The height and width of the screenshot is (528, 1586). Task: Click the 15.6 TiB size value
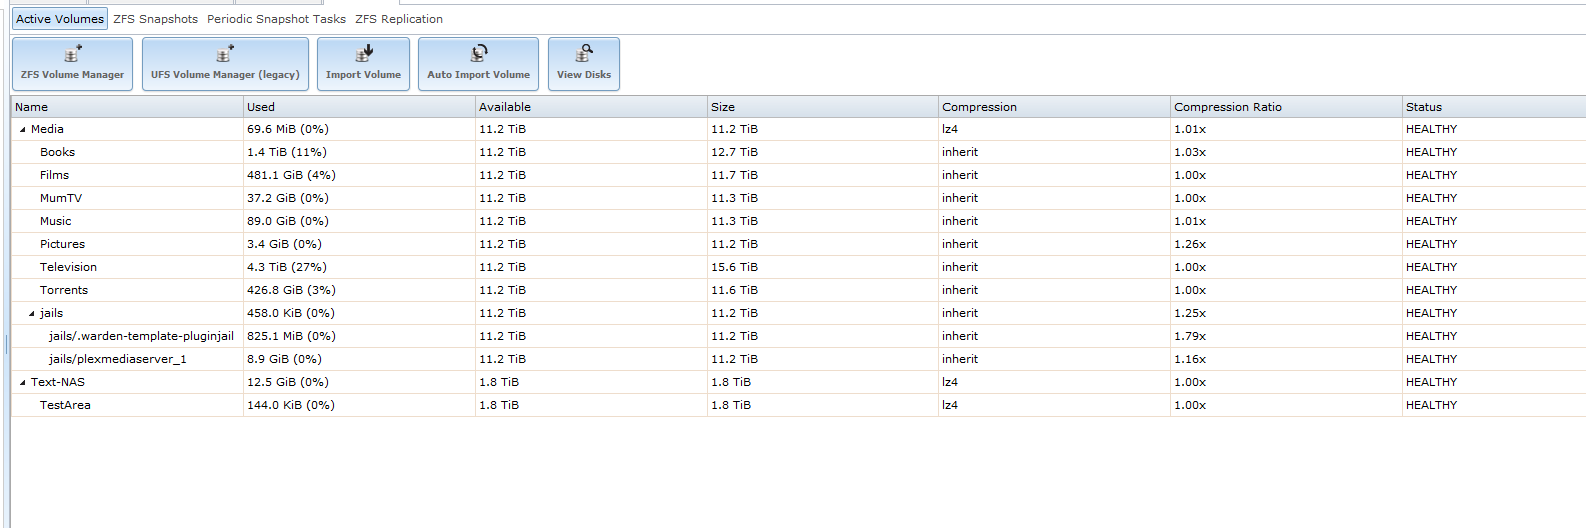coord(734,267)
